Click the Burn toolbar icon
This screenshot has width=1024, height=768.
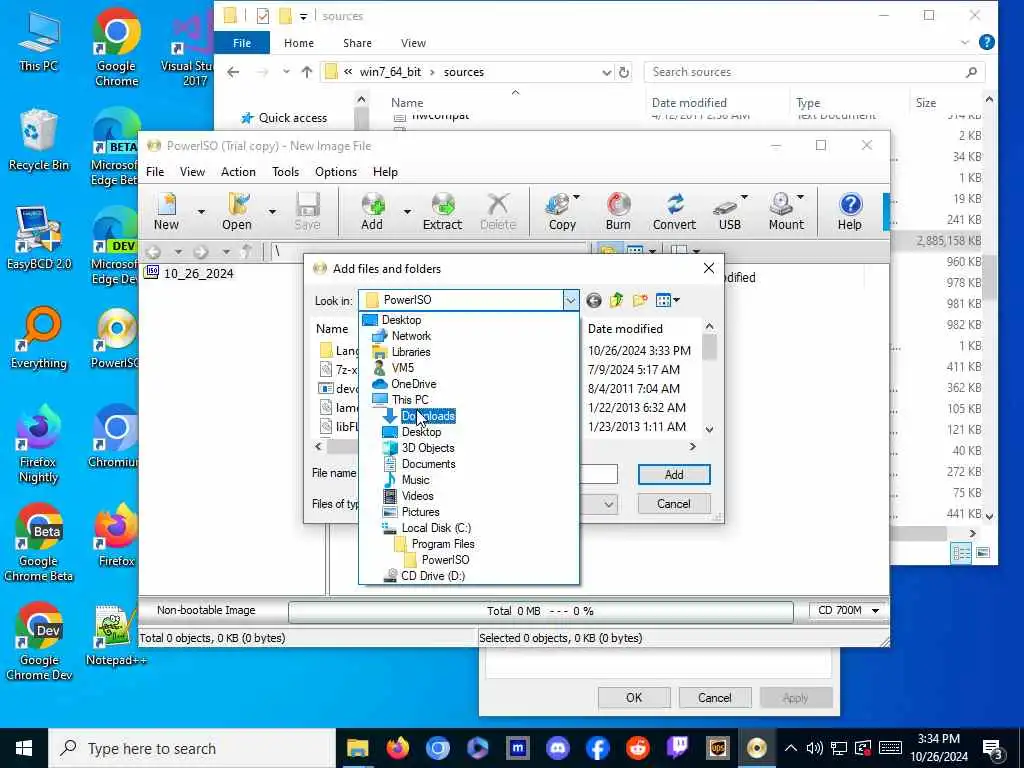click(x=618, y=211)
